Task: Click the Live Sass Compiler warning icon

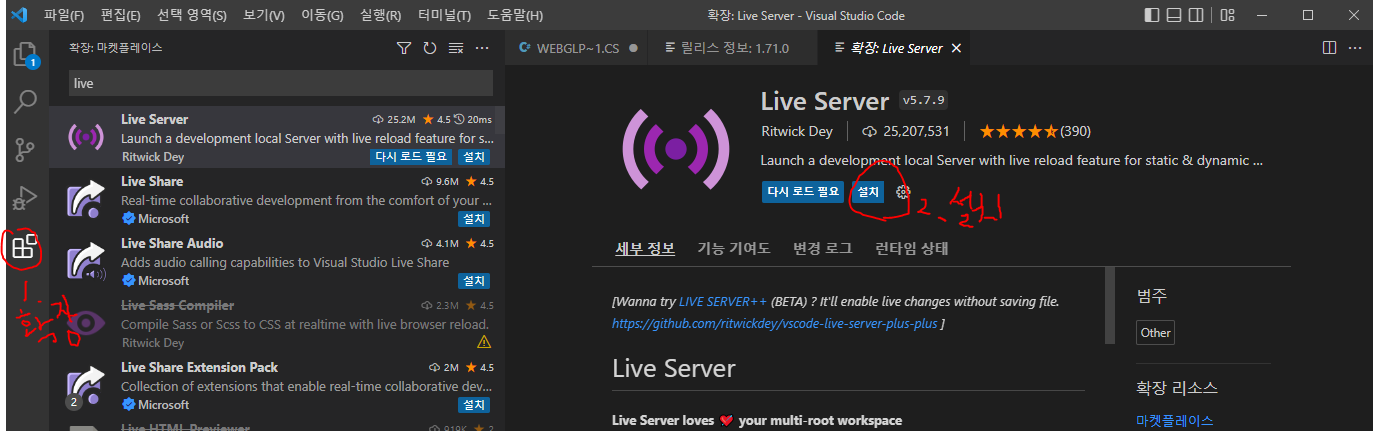Action: tap(484, 343)
